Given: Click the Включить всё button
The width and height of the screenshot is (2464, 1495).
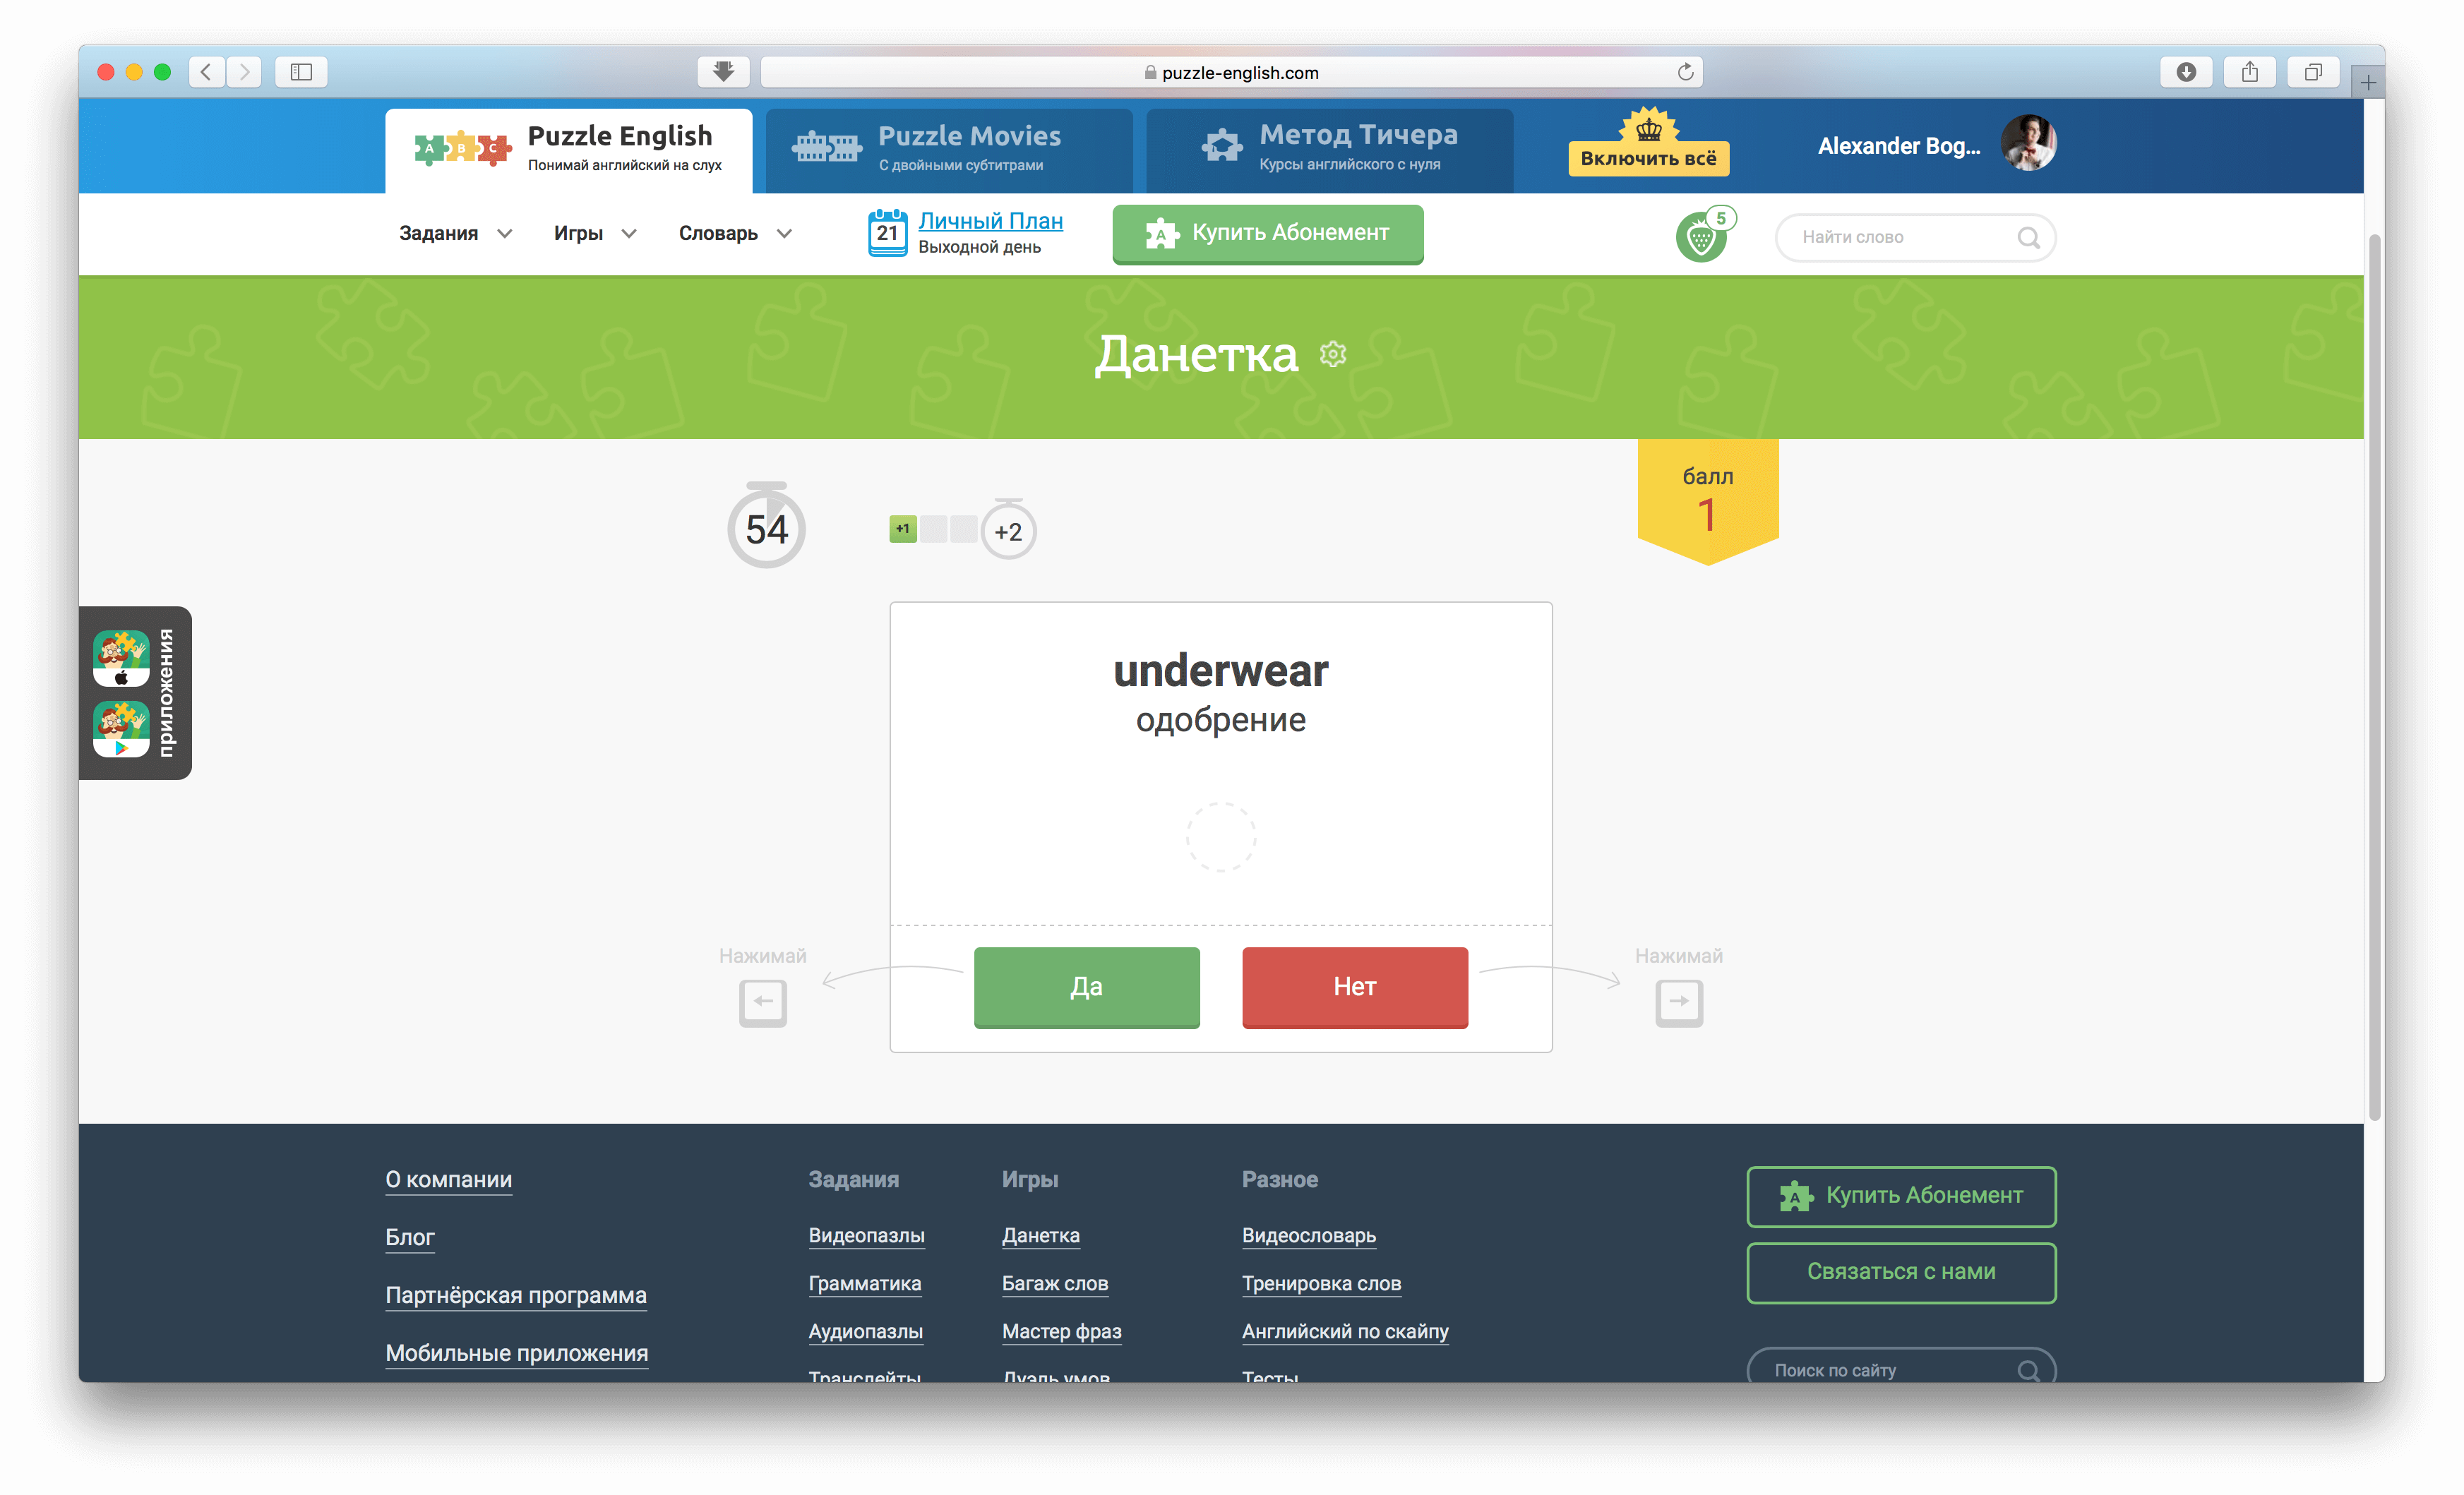Looking at the screenshot, I should coord(1648,159).
